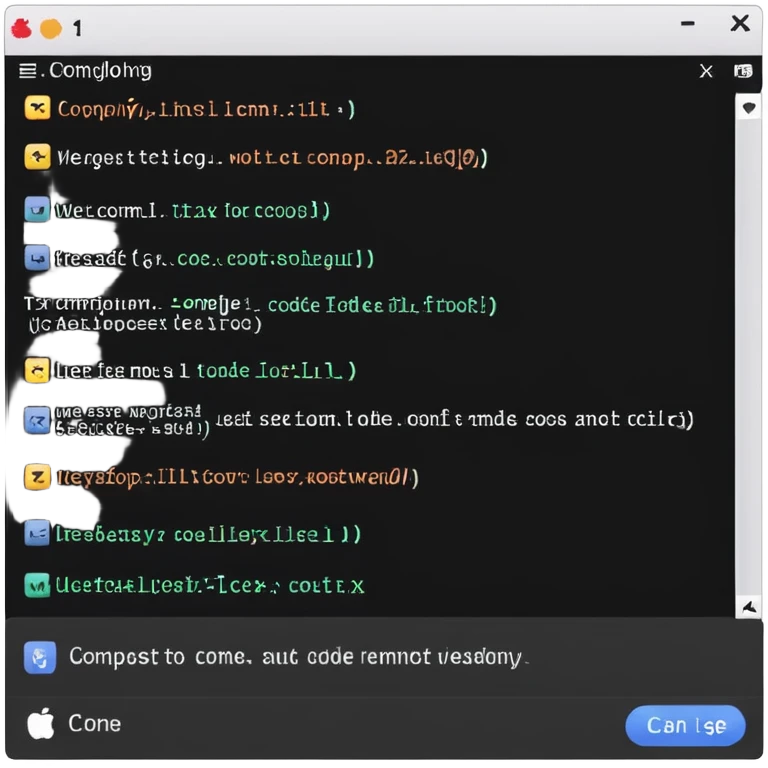This screenshot has width=768, height=768.
Task: Select the lleysfop orange line
Action: pyautogui.click(x=237, y=477)
